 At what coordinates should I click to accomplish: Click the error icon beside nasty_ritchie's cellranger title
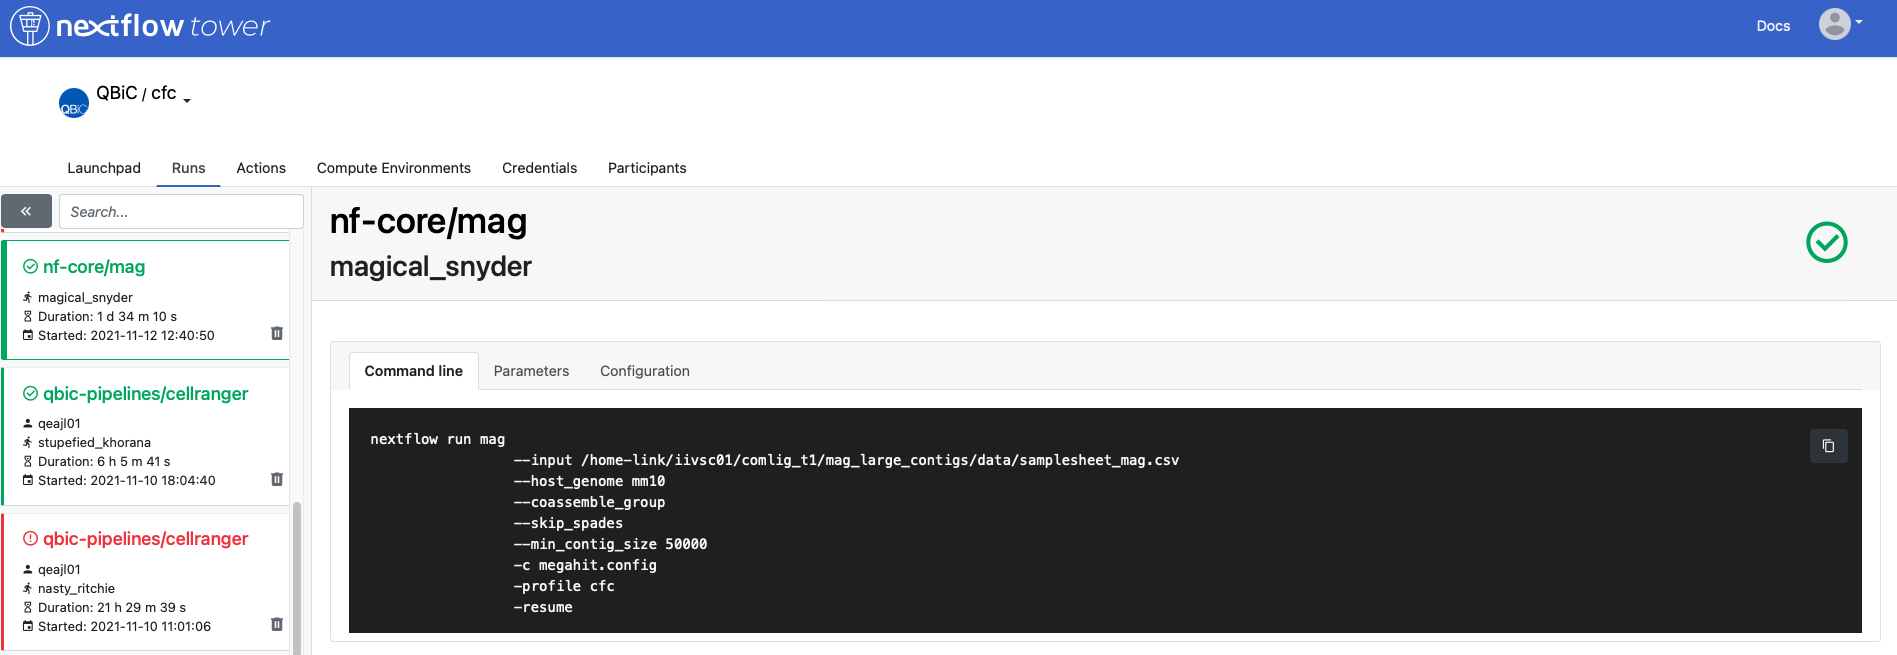click(30, 538)
